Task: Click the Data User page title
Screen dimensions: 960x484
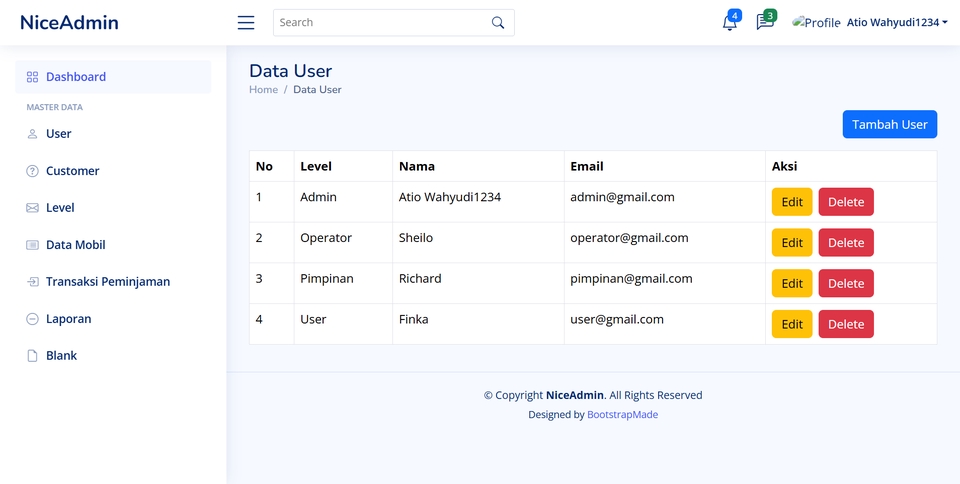Action: pyautogui.click(x=290, y=71)
